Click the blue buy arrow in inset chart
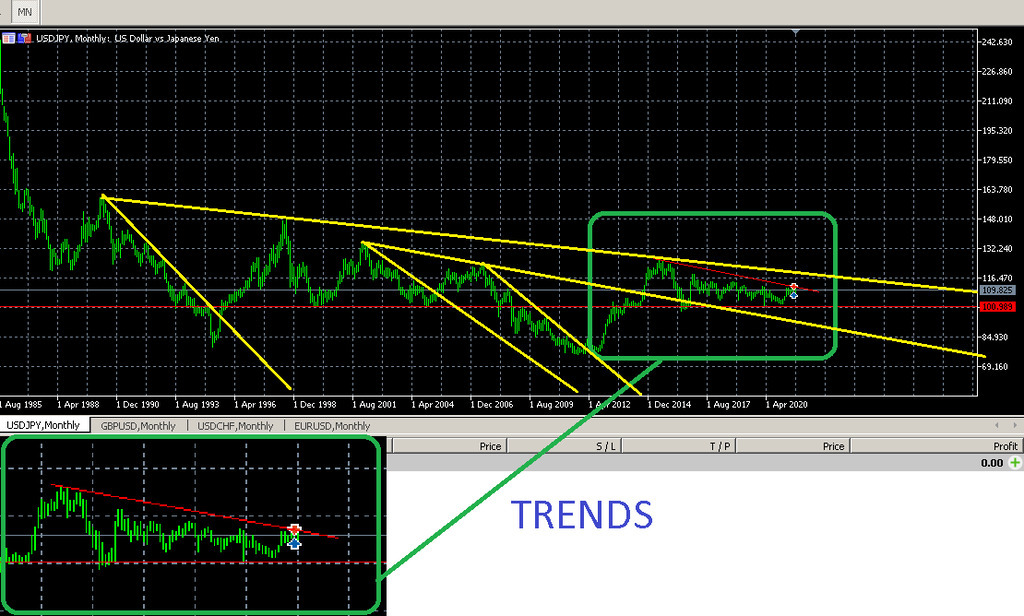1024x616 pixels. [295, 543]
